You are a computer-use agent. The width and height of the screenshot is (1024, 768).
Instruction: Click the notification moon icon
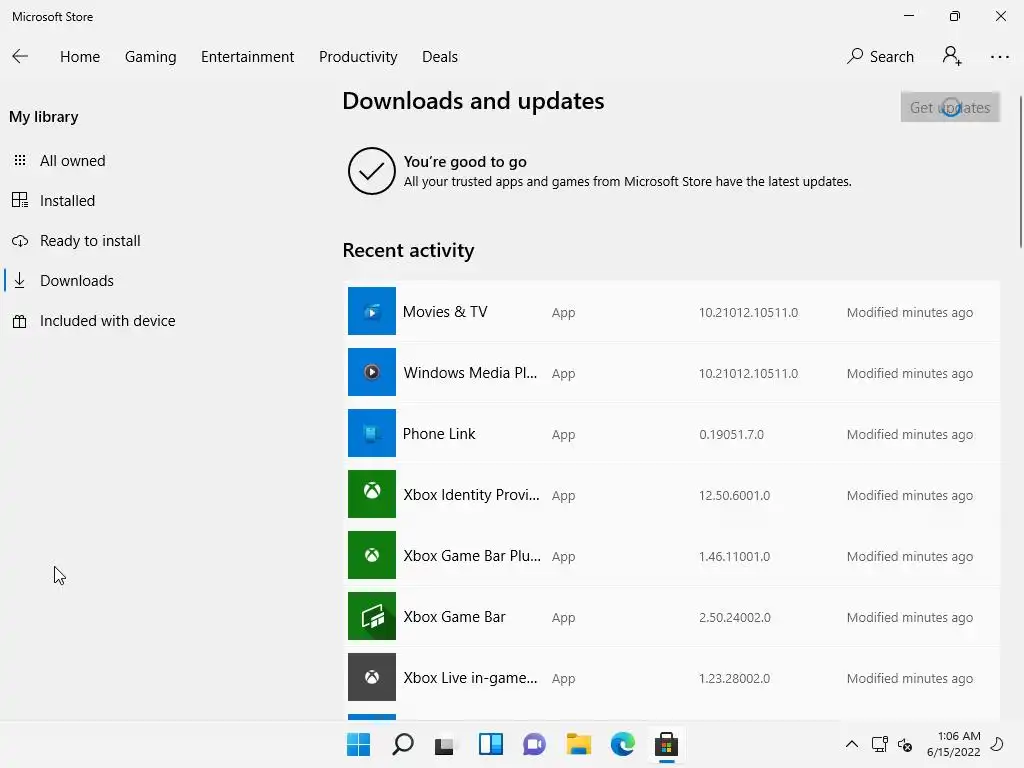tap(997, 744)
